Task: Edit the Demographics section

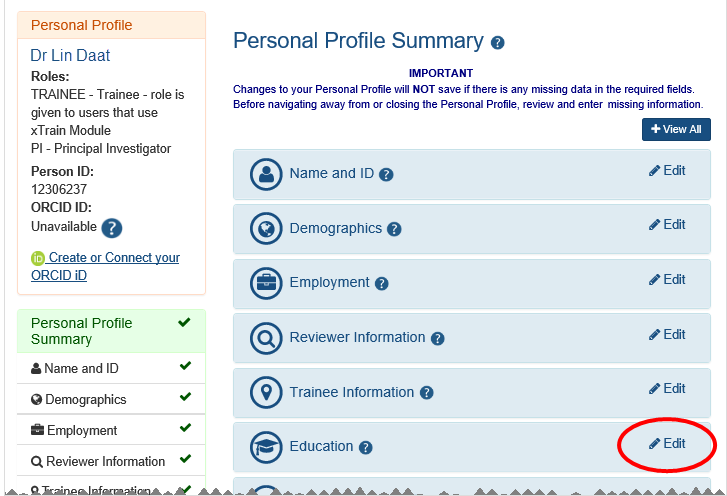Action: (x=667, y=225)
